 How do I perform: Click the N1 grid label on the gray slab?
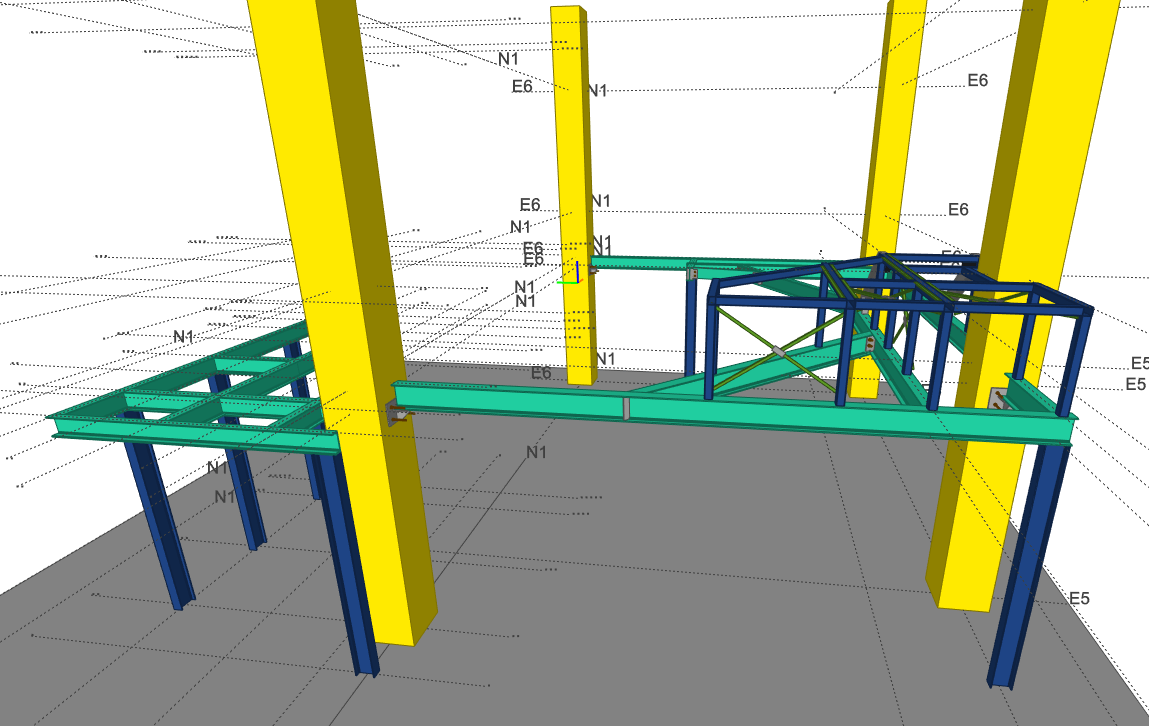(536, 452)
